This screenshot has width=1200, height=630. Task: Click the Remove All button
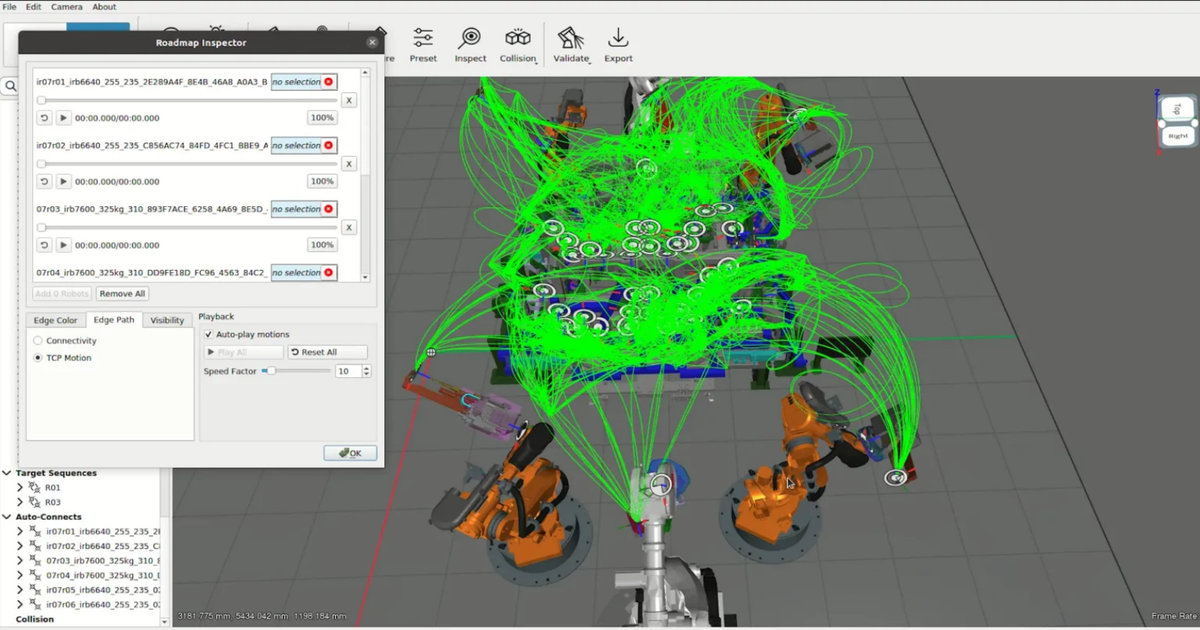[x=123, y=293]
